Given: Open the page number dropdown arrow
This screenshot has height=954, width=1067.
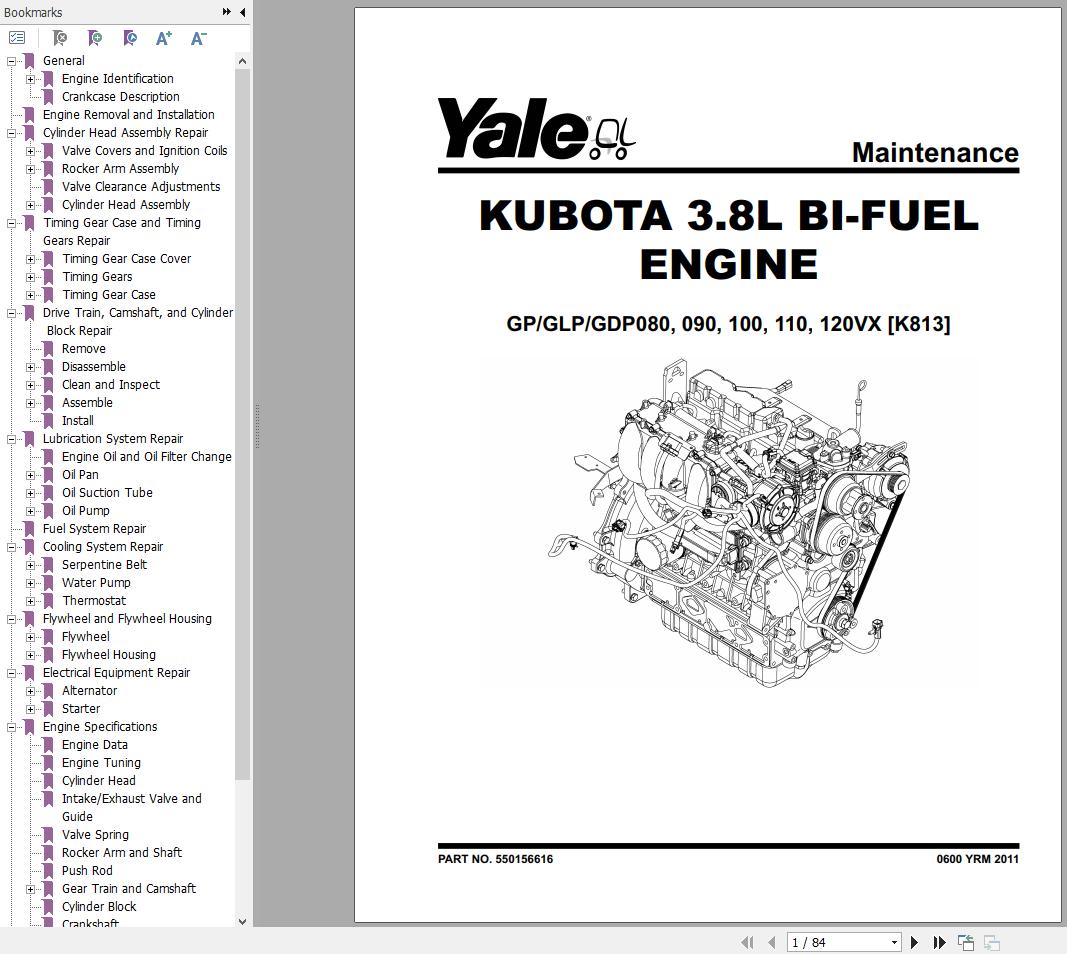Looking at the screenshot, I should coord(894,942).
